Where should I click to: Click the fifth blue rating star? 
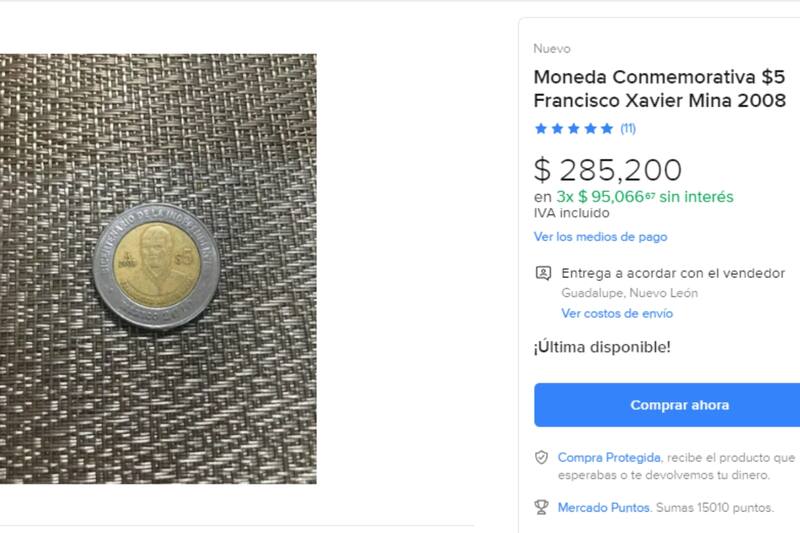tap(607, 129)
